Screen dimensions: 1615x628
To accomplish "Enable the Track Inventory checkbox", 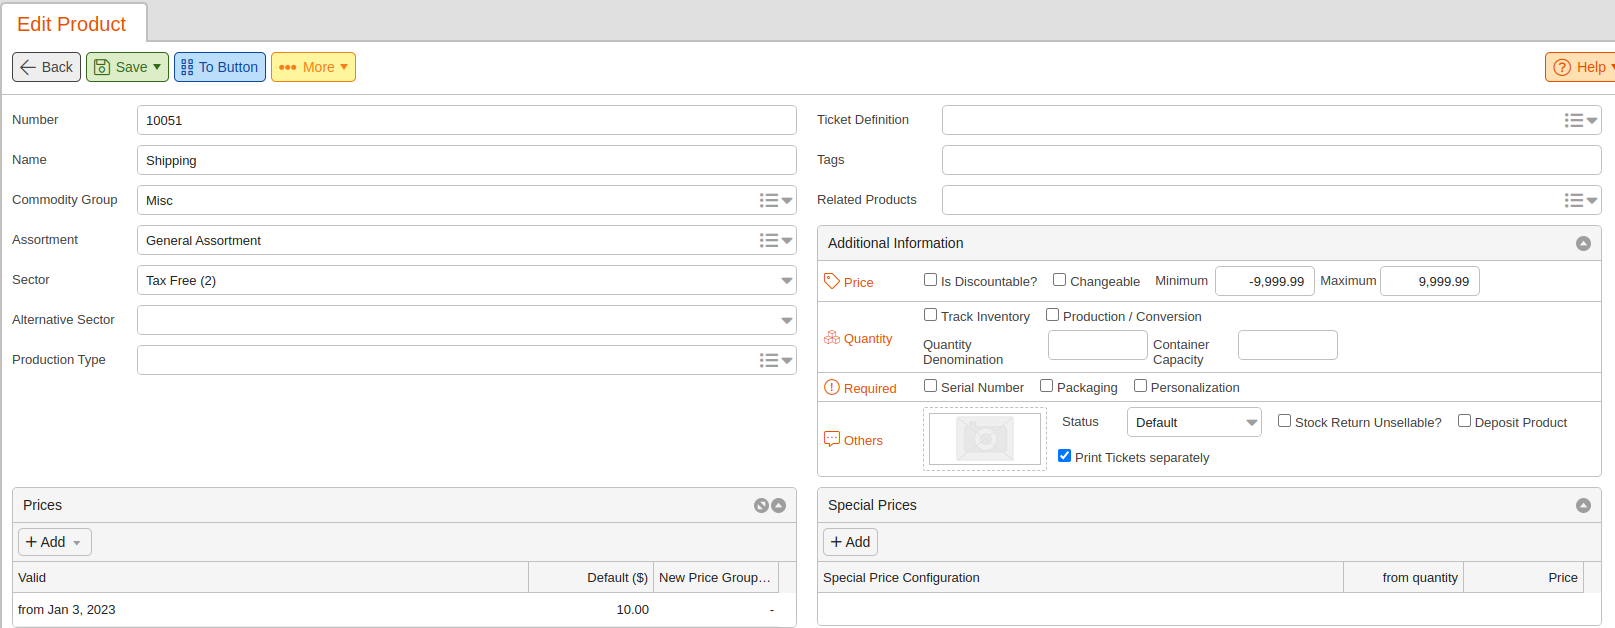I will tap(930, 315).
